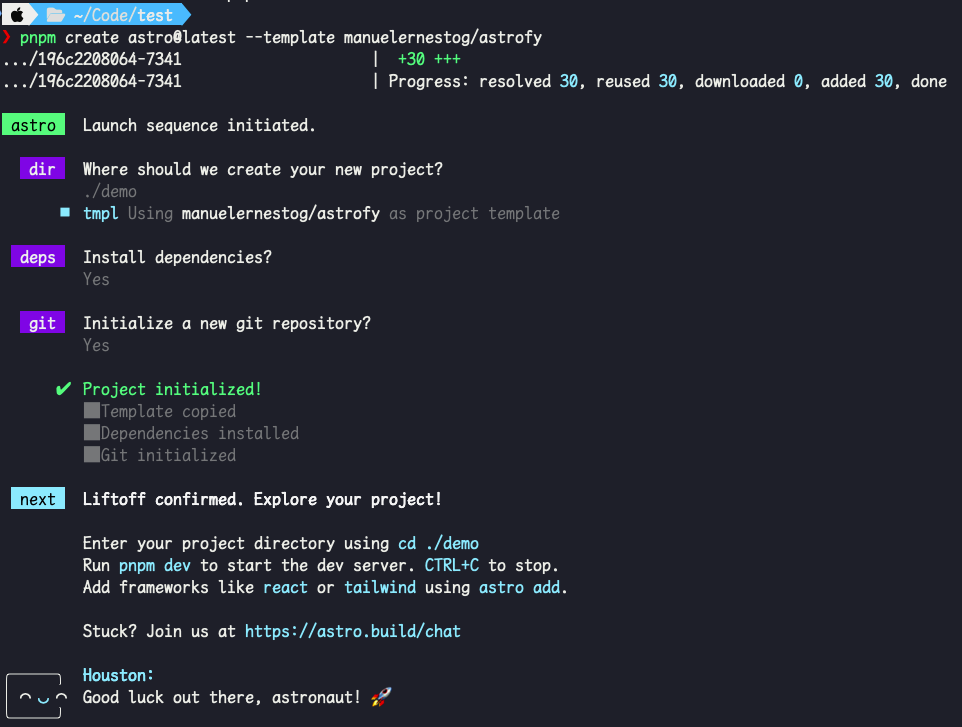The image size is (962, 727).
Task: Click the small blue square before tmpl
Action: point(65,213)
